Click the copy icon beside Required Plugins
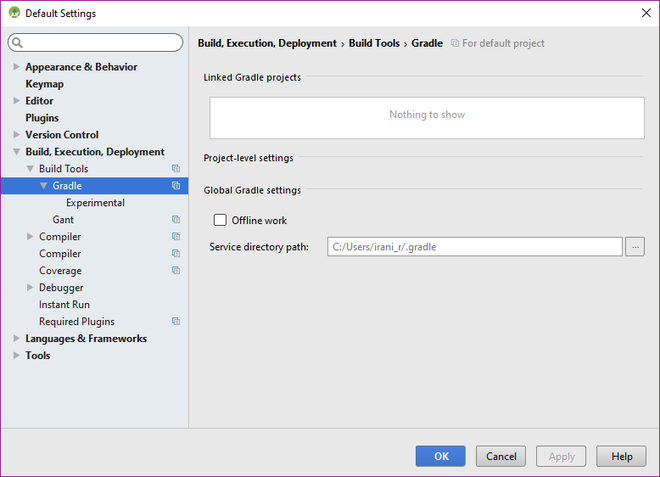Image resolution: width=660 pixels, height=477 pixels. coord(176,321)
